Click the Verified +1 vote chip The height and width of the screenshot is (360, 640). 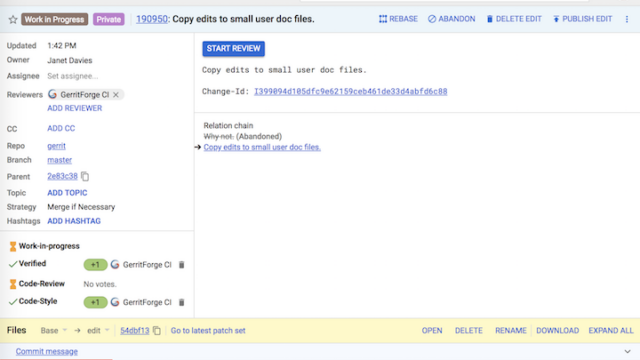pos(95,265)
